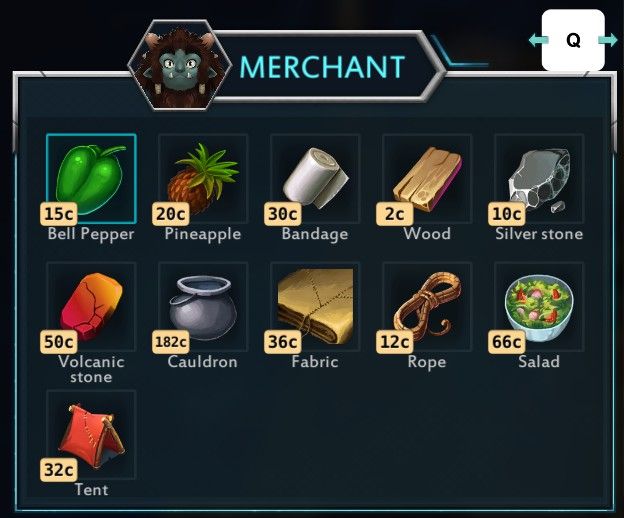Pick the Bandage roll item

pos(315,179)
